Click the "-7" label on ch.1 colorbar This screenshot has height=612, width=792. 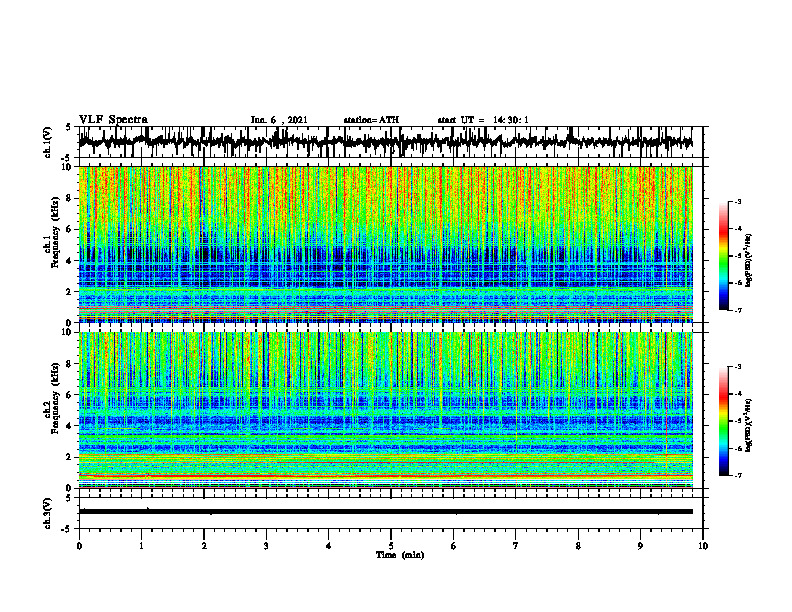(738, 310)
